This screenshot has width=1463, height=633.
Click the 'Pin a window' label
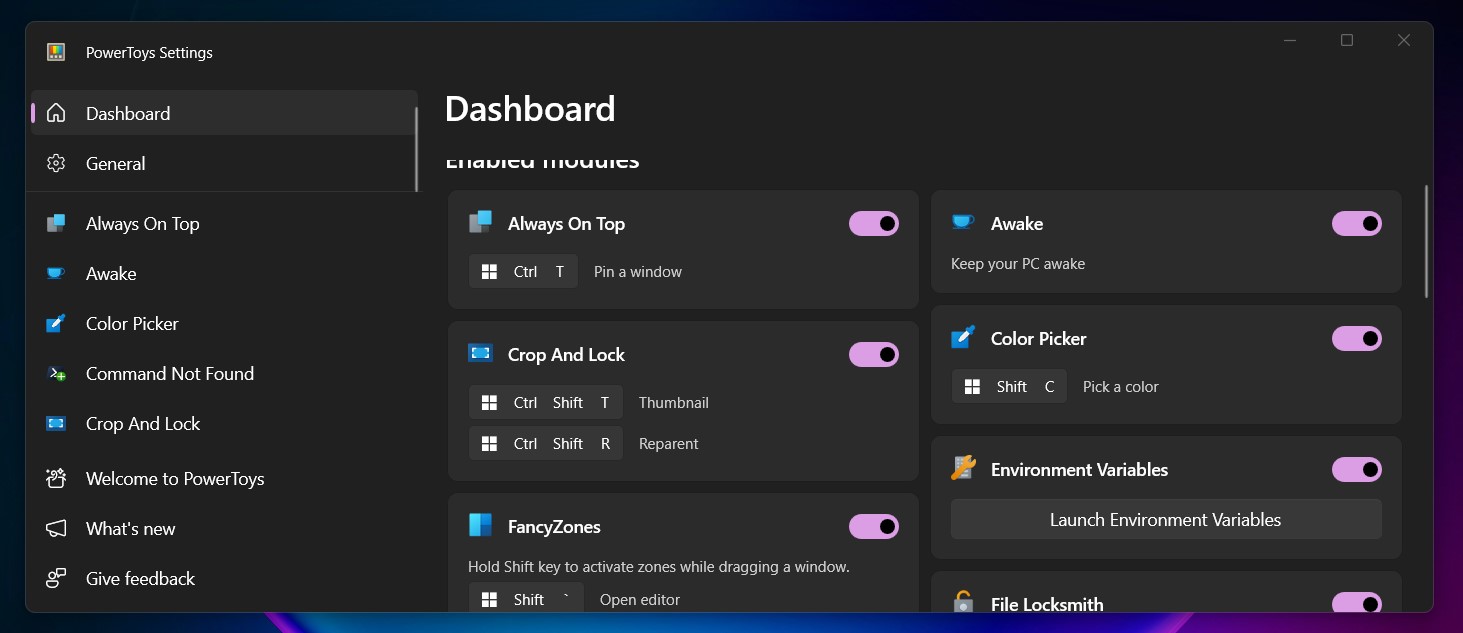[638, 272]
